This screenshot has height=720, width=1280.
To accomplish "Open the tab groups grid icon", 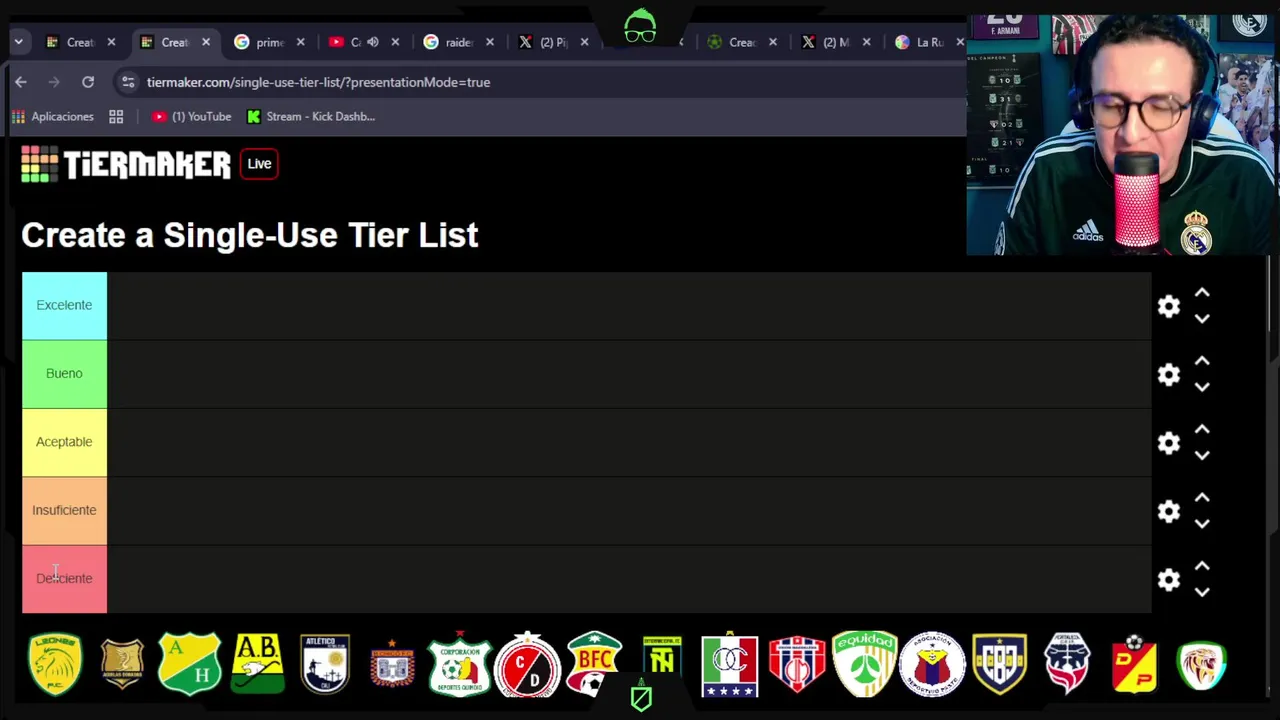I will click(x=116, y=117).
